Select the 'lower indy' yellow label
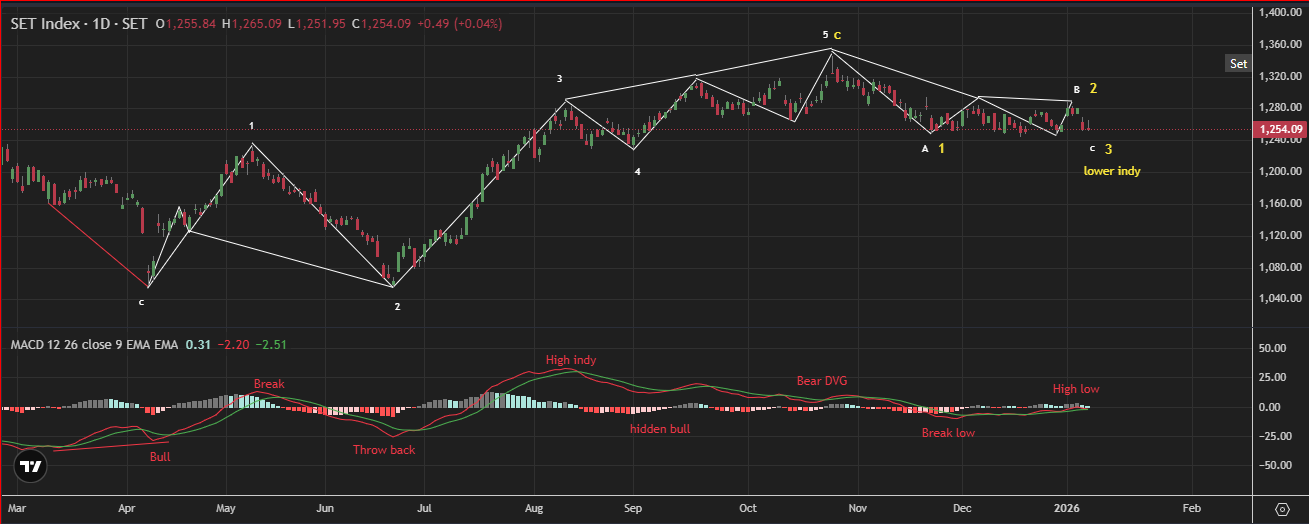This screenshot has width=1309, height=524. (x=1112, y=171)
